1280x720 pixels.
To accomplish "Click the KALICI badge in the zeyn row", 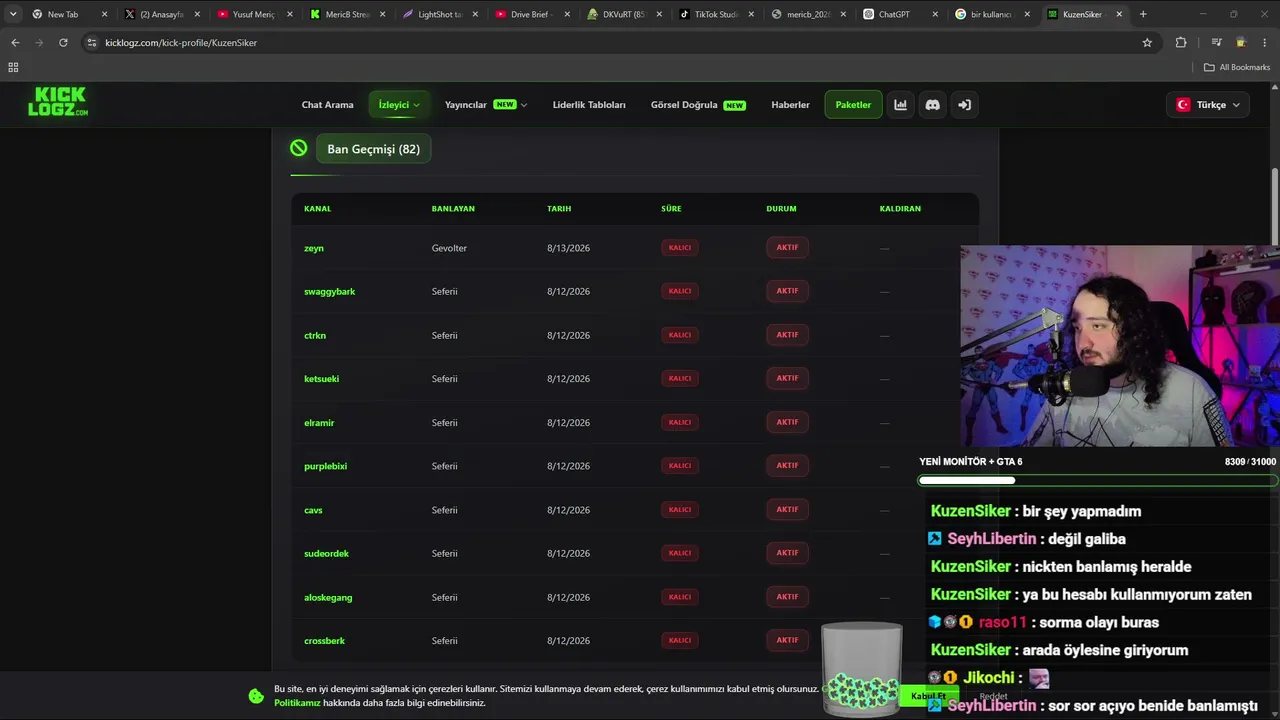I will (680, 248).
